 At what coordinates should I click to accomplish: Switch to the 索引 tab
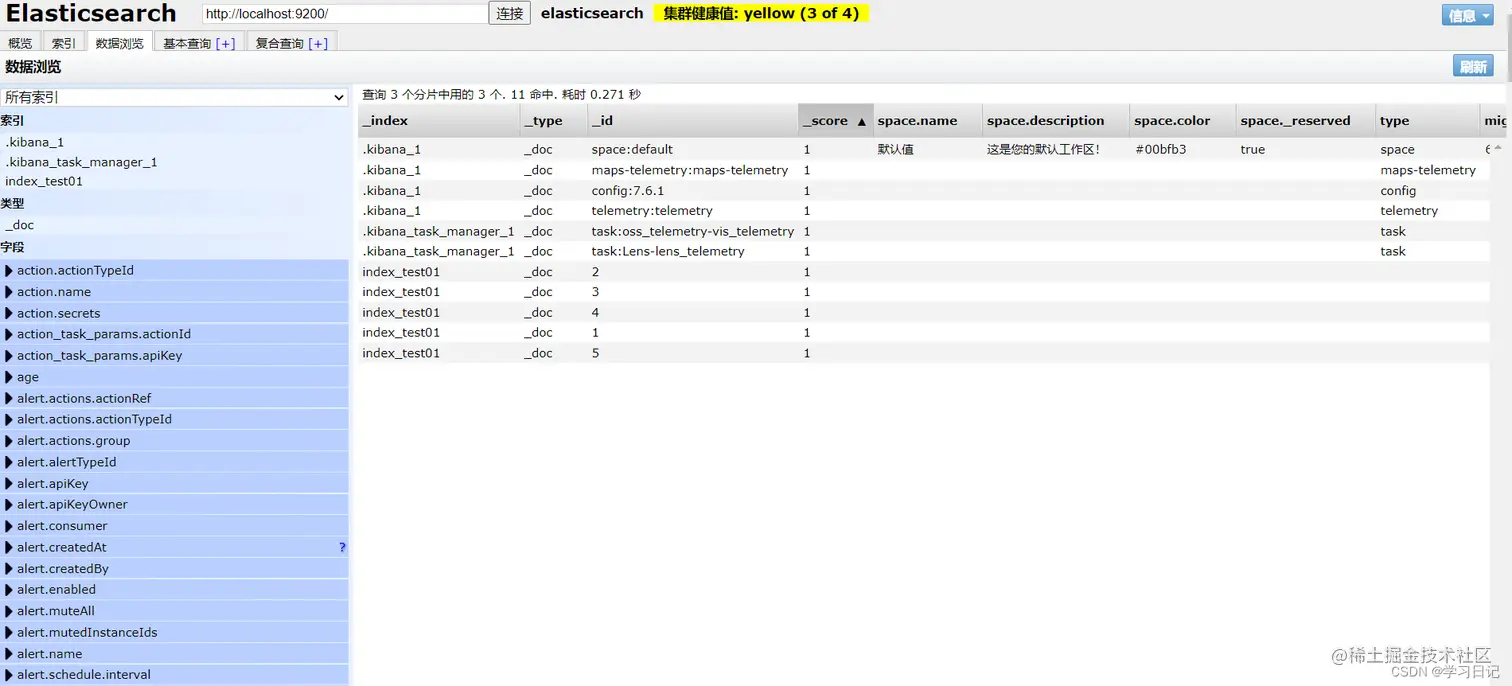click(x=64, y=43)
